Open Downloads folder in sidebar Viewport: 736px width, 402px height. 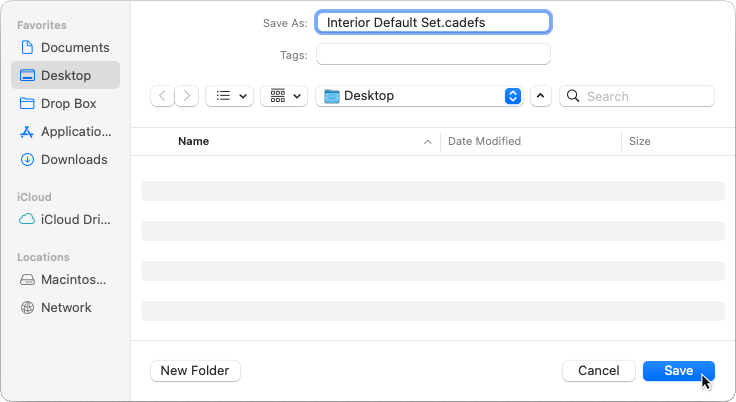(65, 159)
